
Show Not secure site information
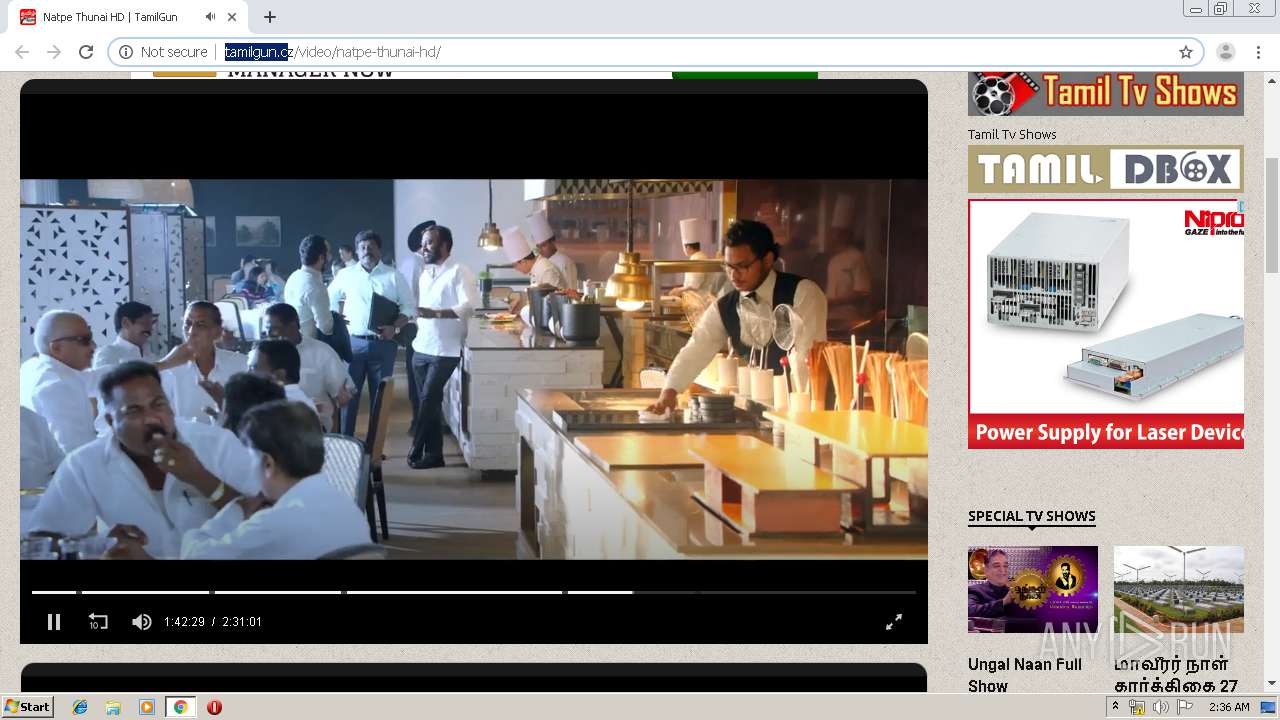click(163, 52)
